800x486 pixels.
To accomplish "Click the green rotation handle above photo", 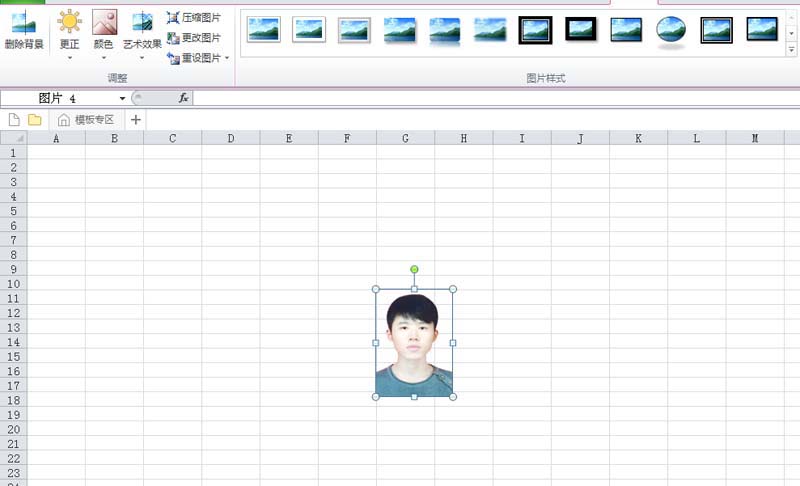I will pos(414,269).
